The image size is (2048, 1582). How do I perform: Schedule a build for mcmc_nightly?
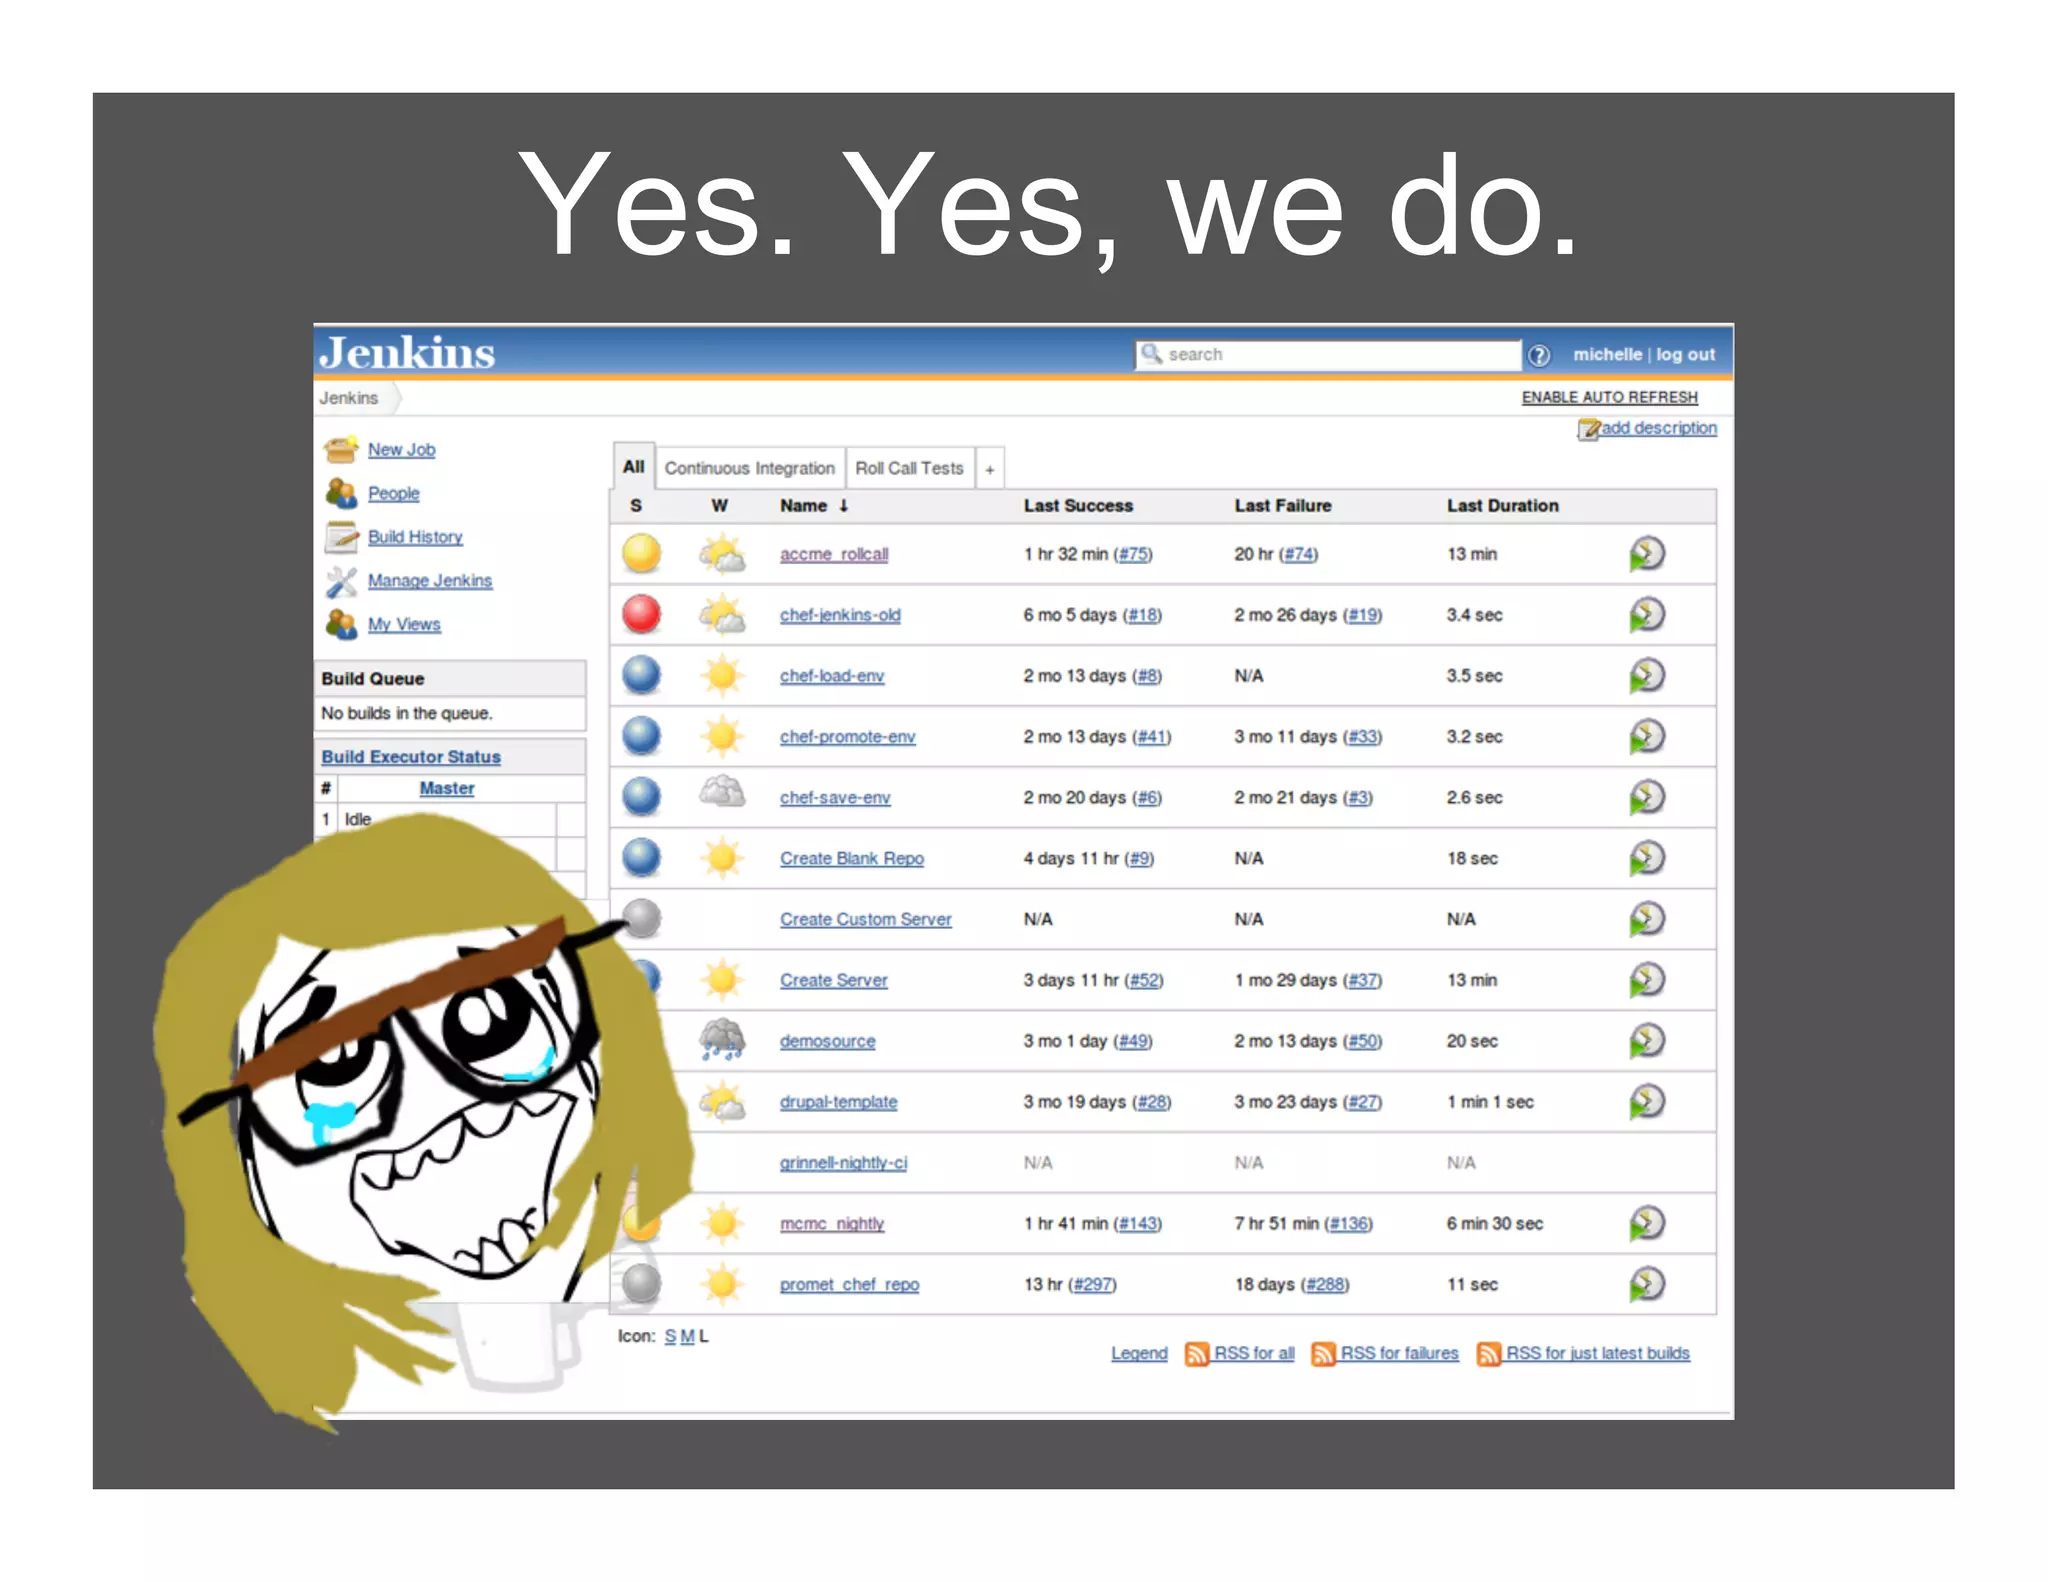click(x=1646, y=1223)
